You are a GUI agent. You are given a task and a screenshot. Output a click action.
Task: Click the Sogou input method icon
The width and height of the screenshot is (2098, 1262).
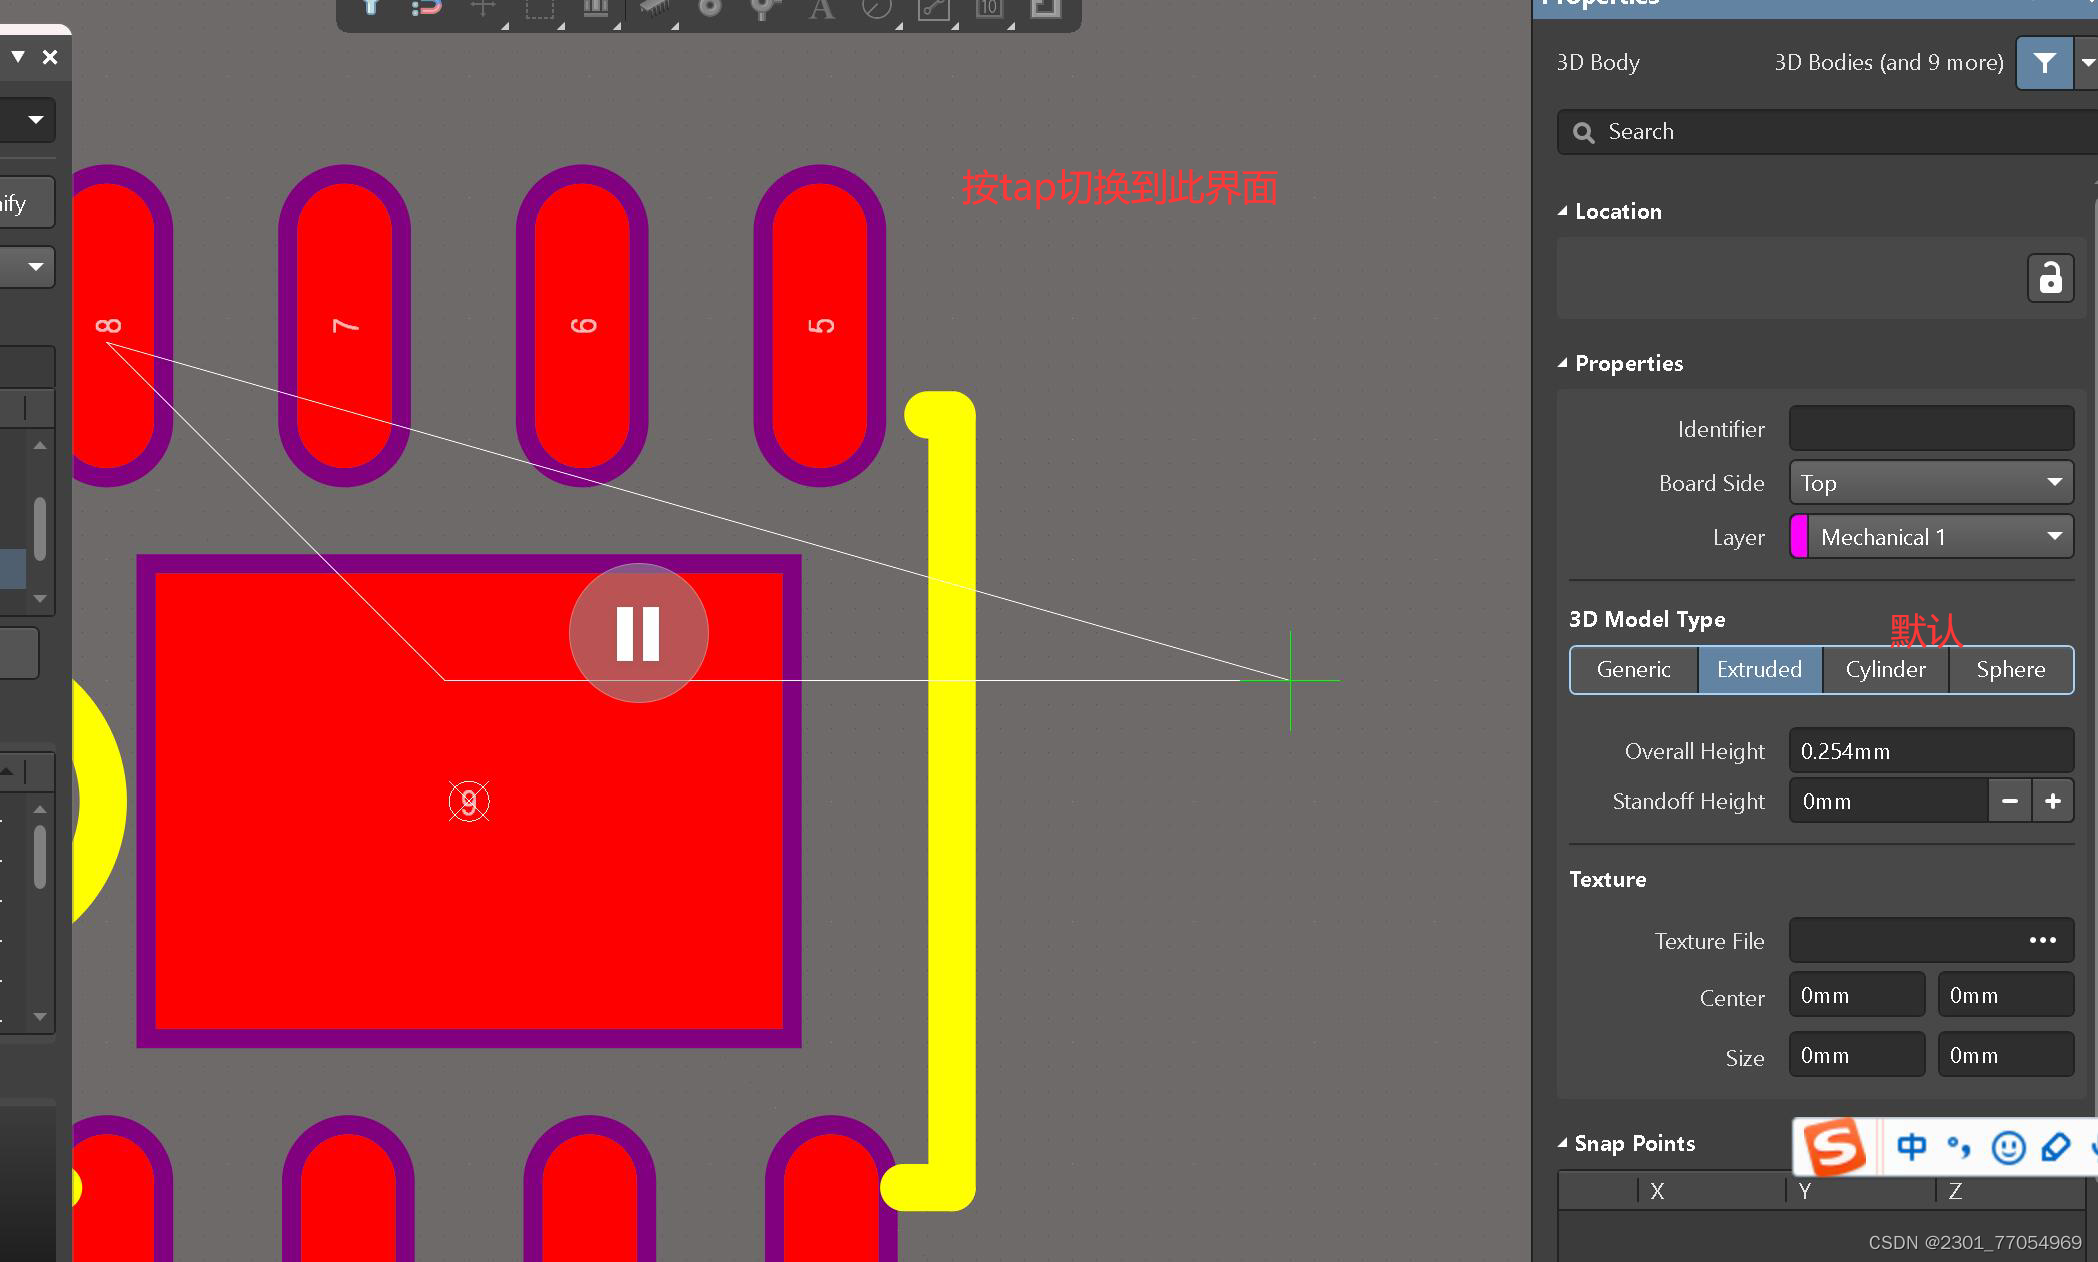tap(1834, 1147)
